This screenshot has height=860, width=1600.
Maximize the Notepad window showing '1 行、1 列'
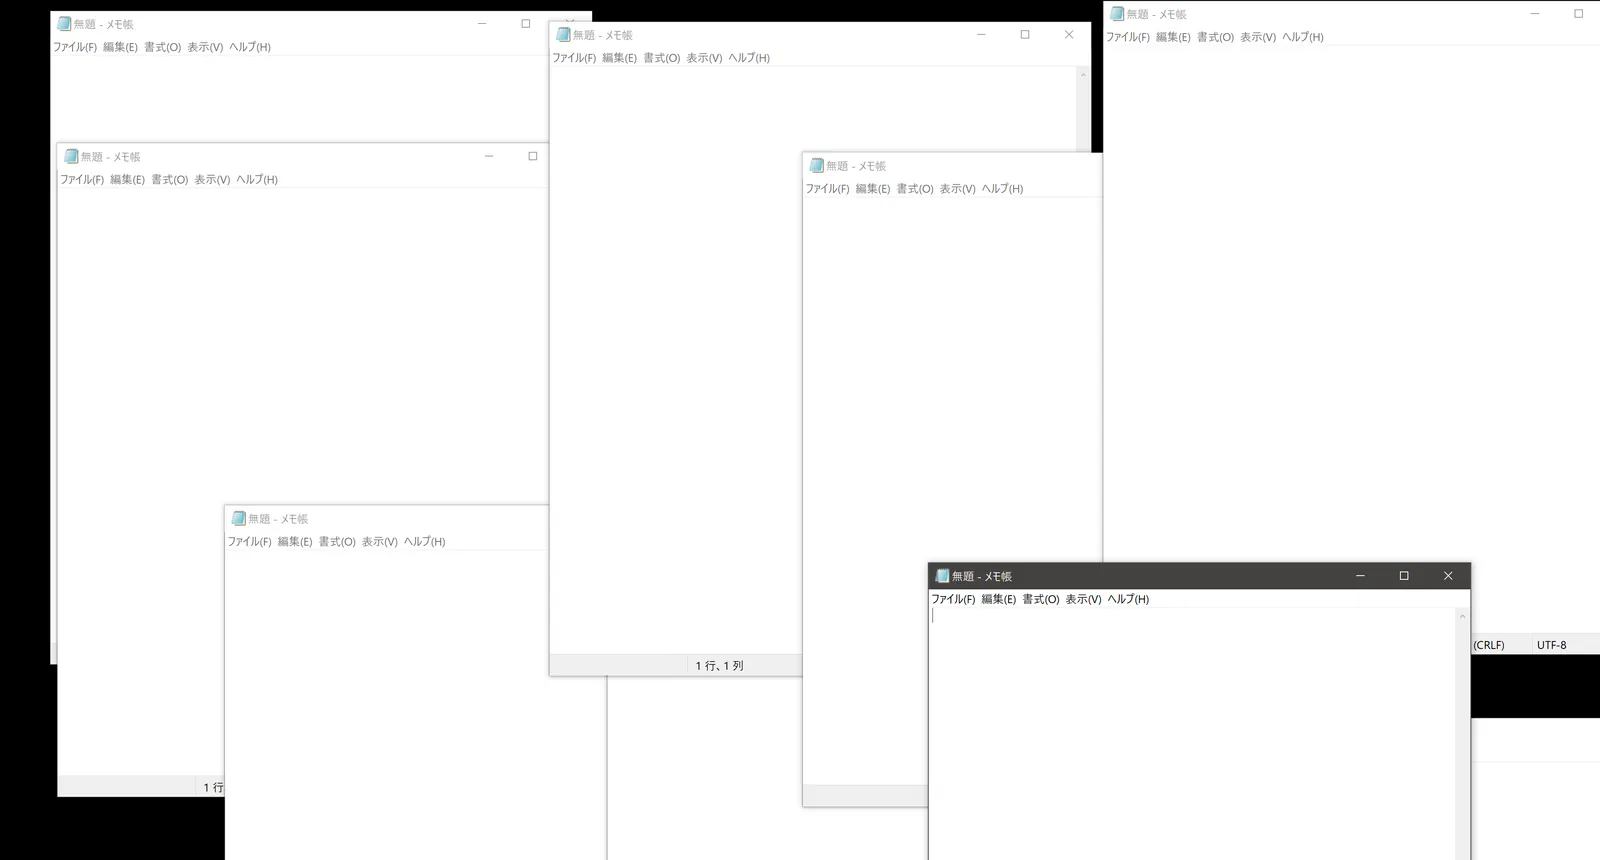(1025, 35)
